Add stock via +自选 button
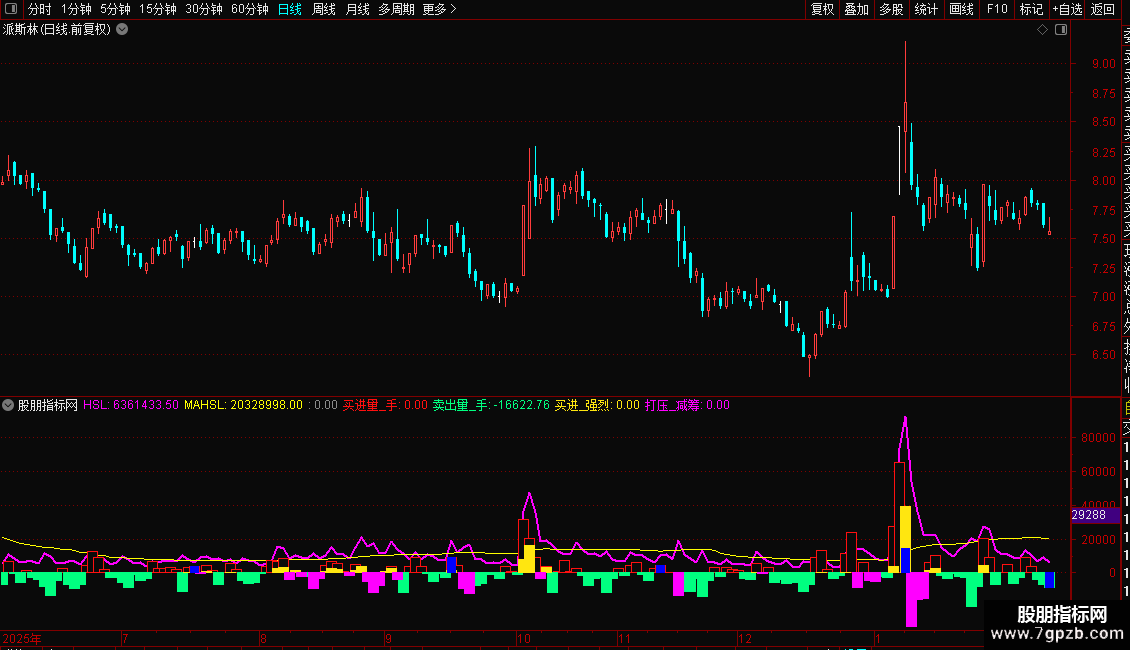Viewport: 1130px width, 650px height. (x=1067, y=9)
